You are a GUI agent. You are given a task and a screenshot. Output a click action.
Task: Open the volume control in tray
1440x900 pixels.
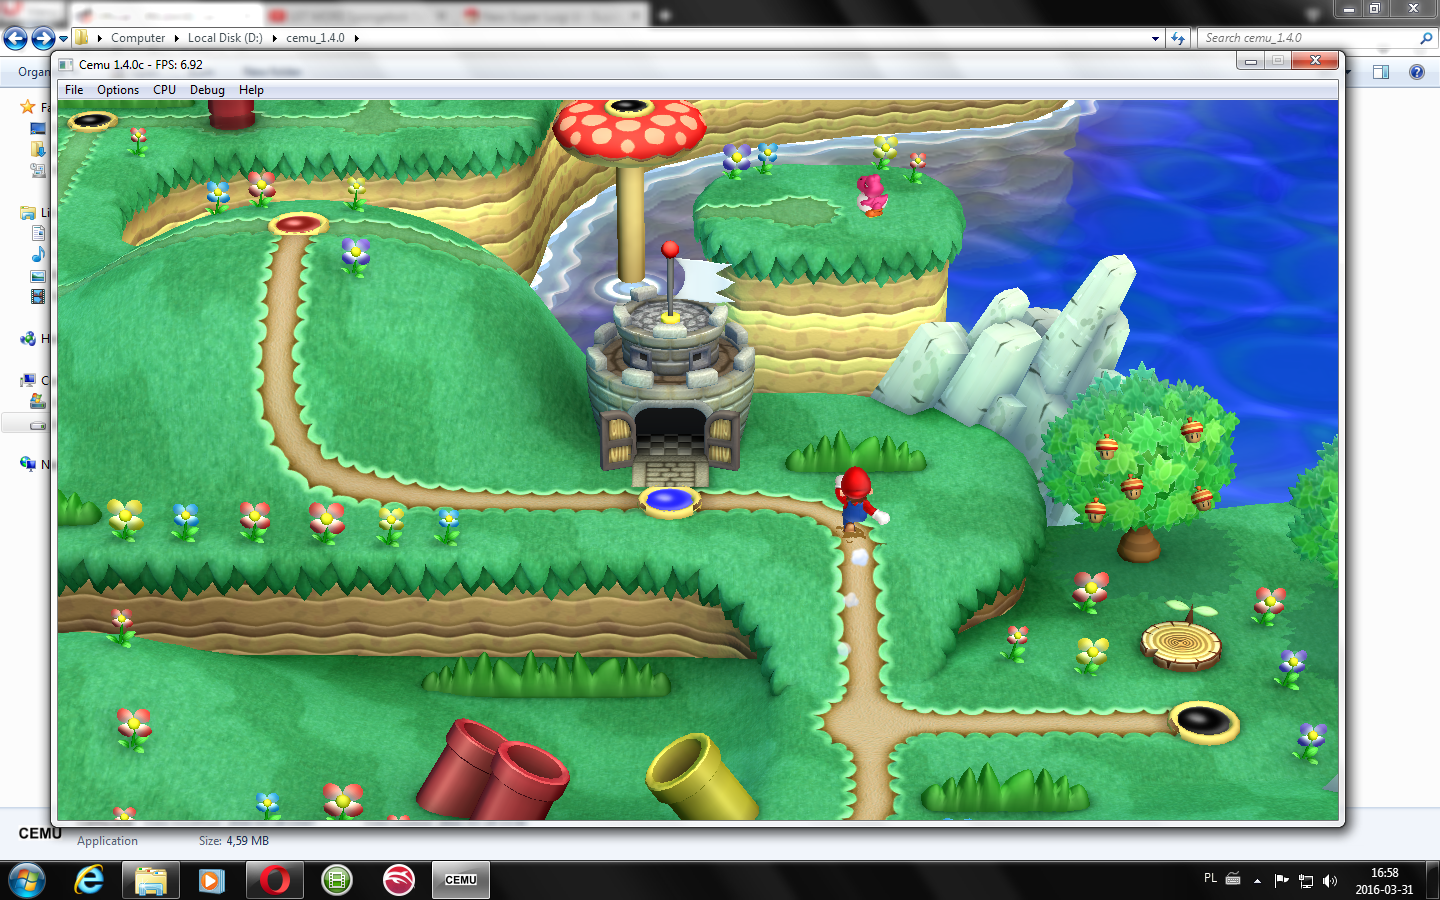pyautogui.click(x=1330, y=881)
